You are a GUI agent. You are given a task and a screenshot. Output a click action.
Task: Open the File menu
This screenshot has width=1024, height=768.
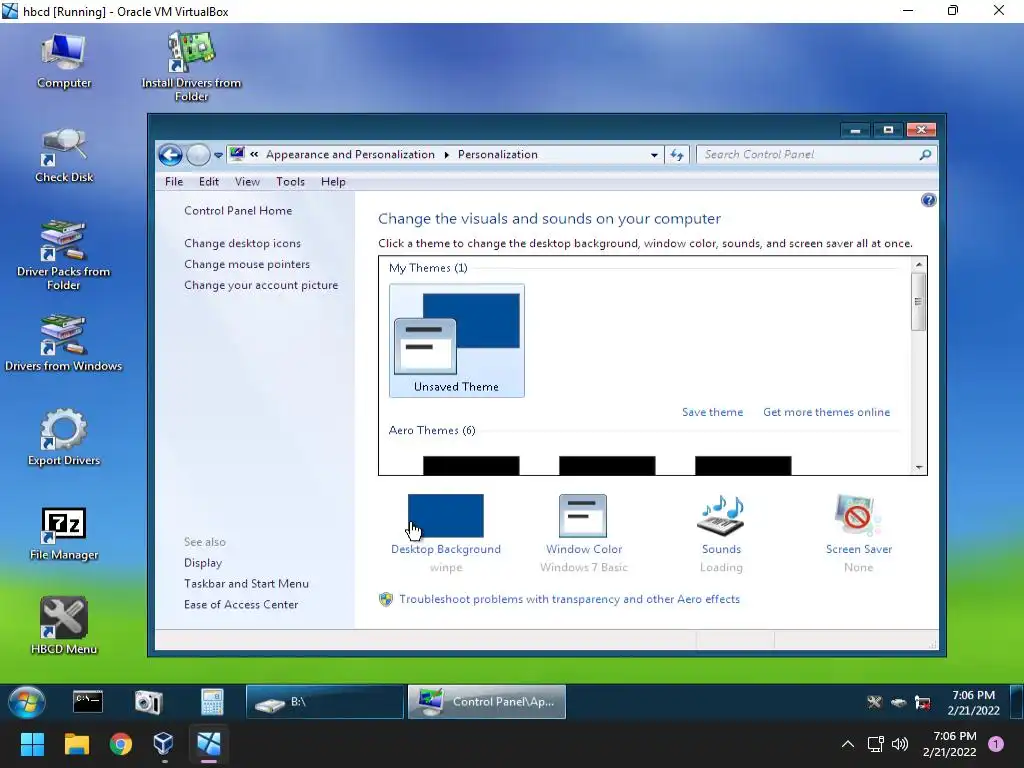click(174, 182)
